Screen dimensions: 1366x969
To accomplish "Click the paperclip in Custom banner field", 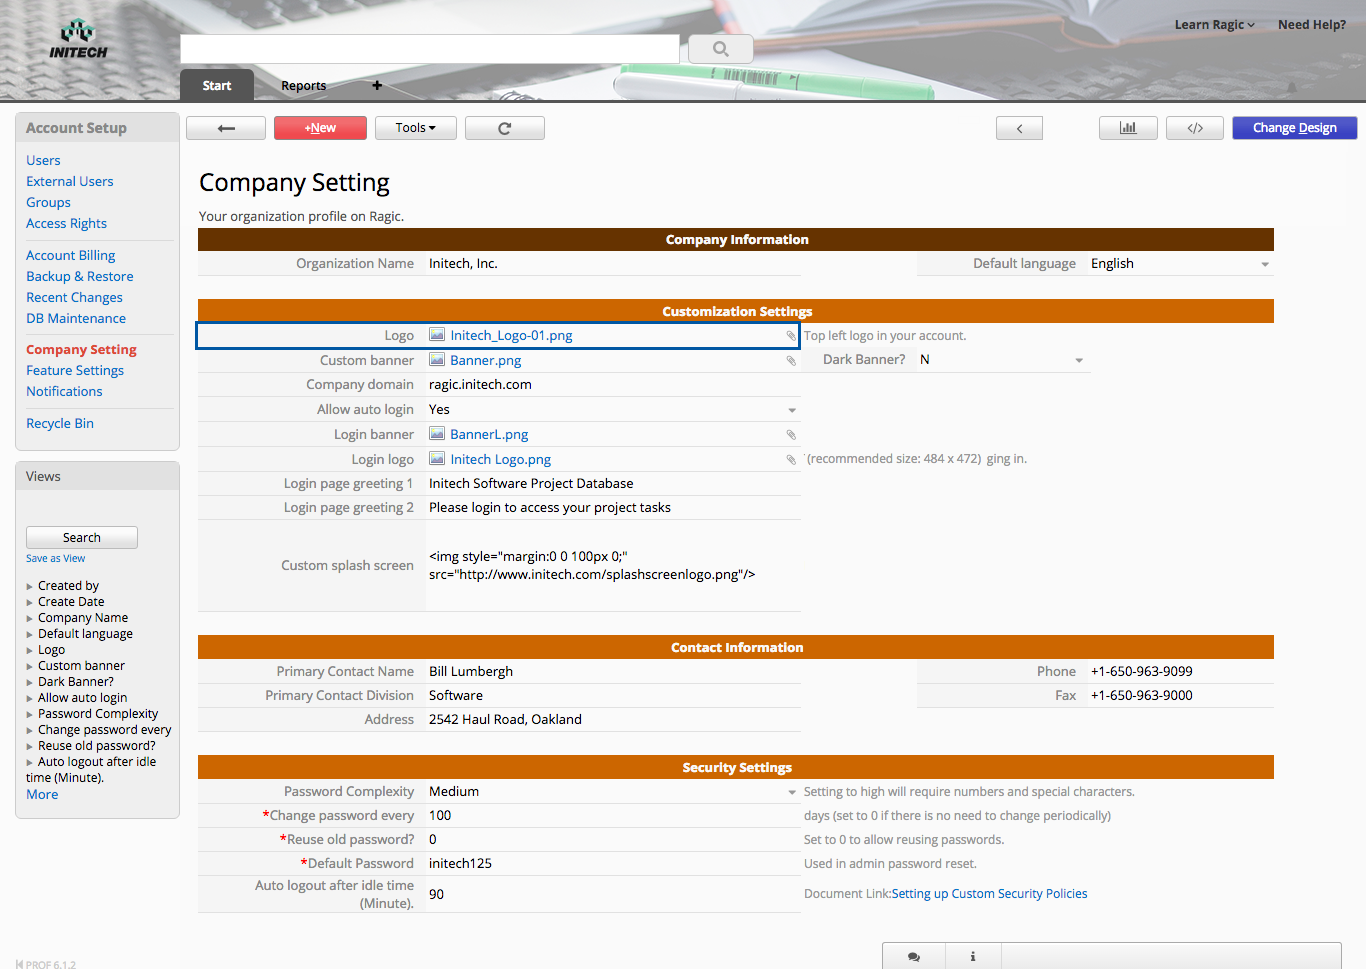I will [x=791, y=361].
